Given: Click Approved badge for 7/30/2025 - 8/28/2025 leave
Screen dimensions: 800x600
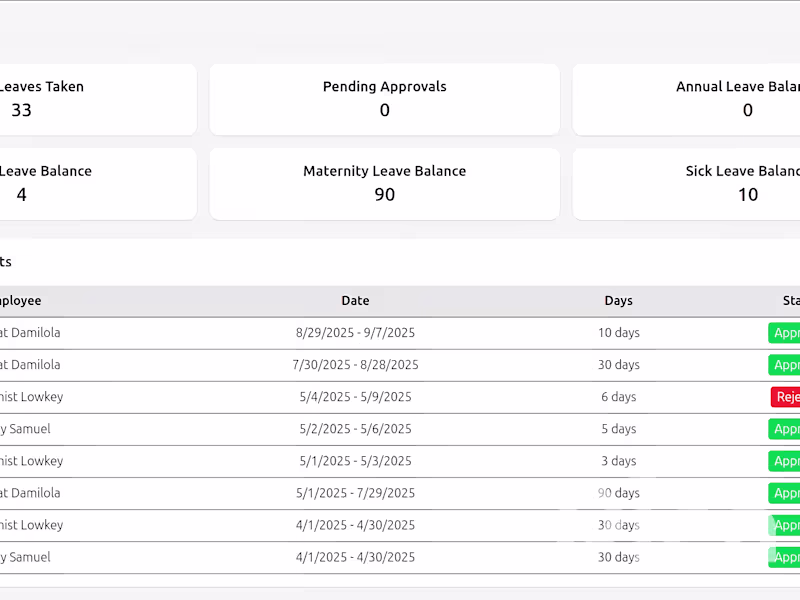Looking at the screenshot, I should point(784,365).
